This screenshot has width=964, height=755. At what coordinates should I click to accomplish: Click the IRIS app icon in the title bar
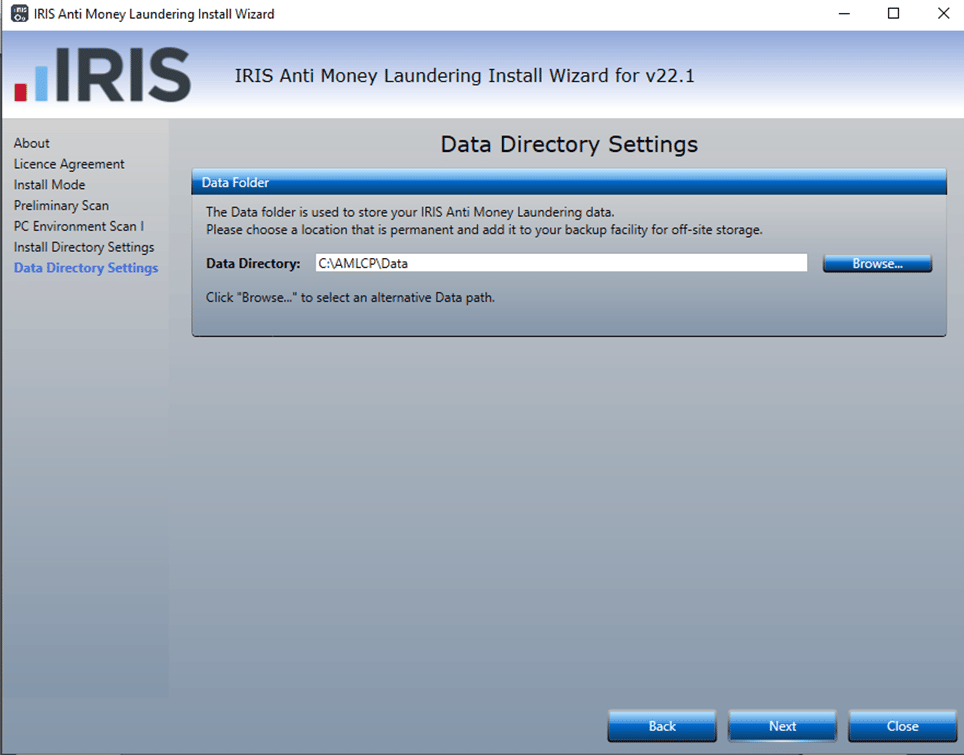coord(20,14)
